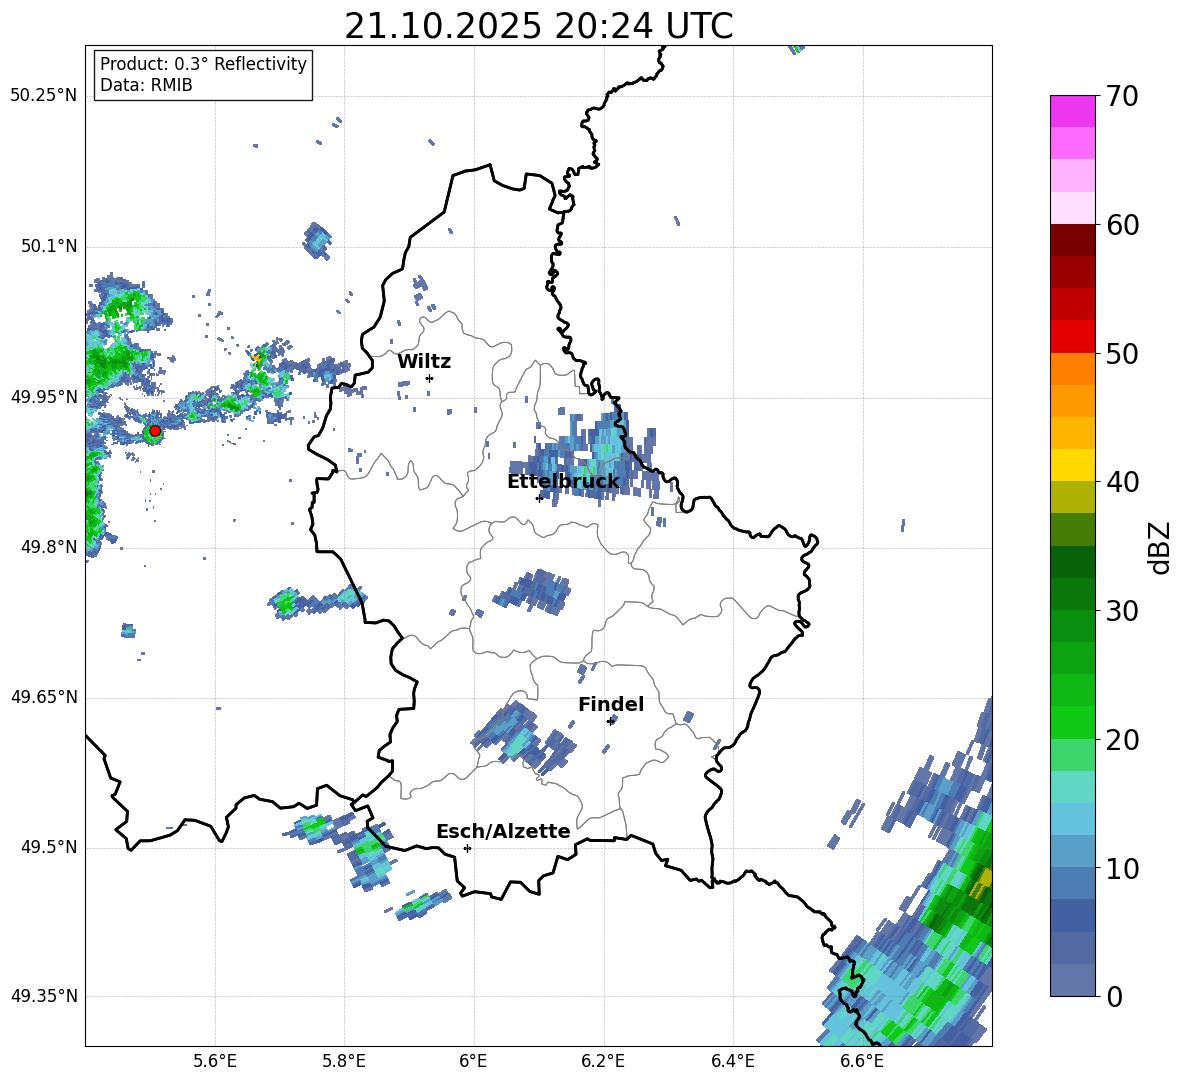Click the Data: RMIB text
1184x1081 pixels.
(x=146, y=85)
